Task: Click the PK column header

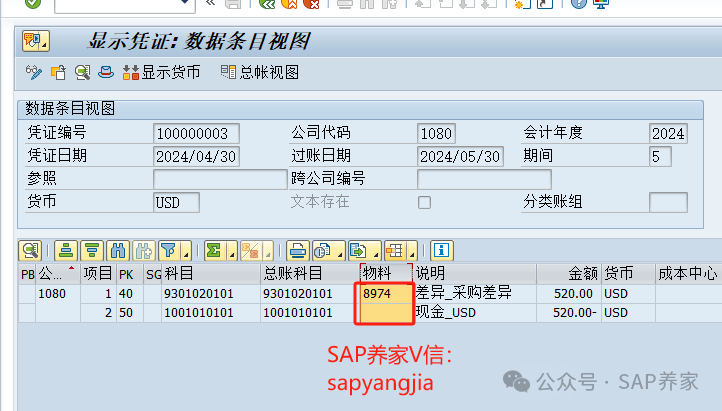Action: [x=129, y=274]
